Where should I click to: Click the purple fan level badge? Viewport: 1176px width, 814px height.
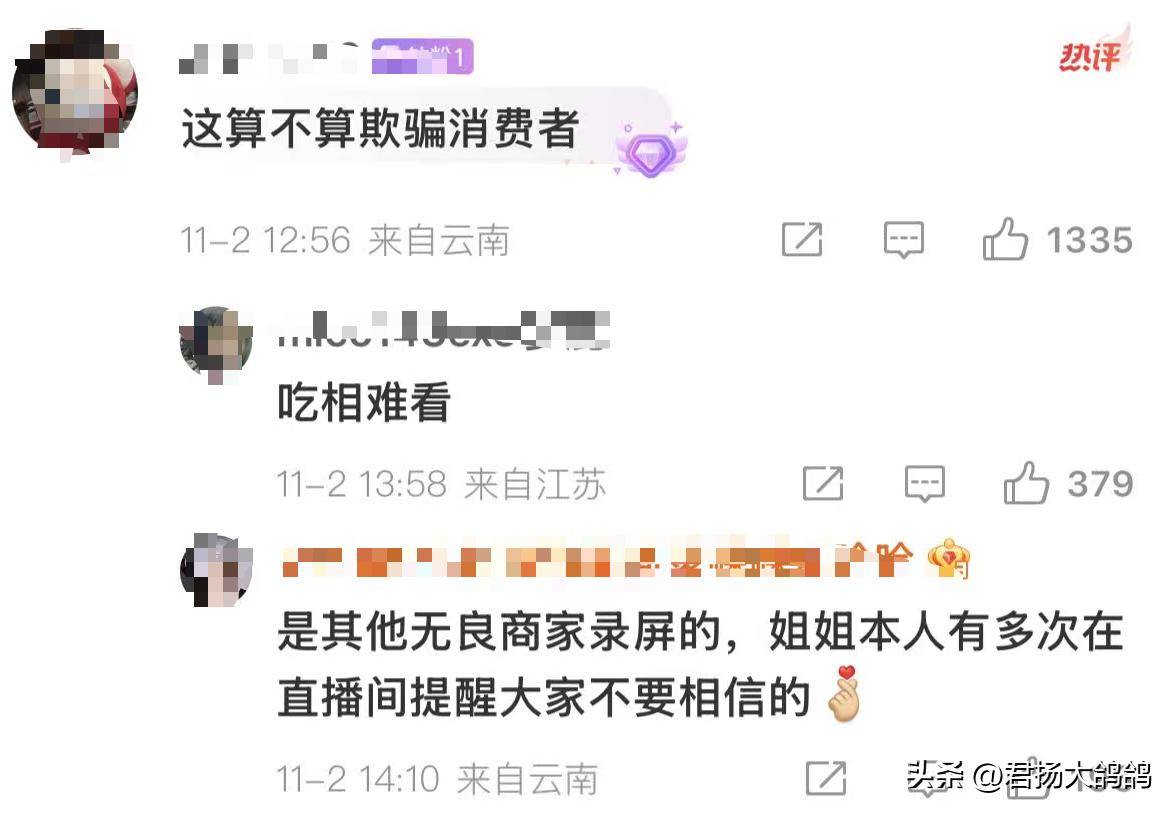point(422,56)
